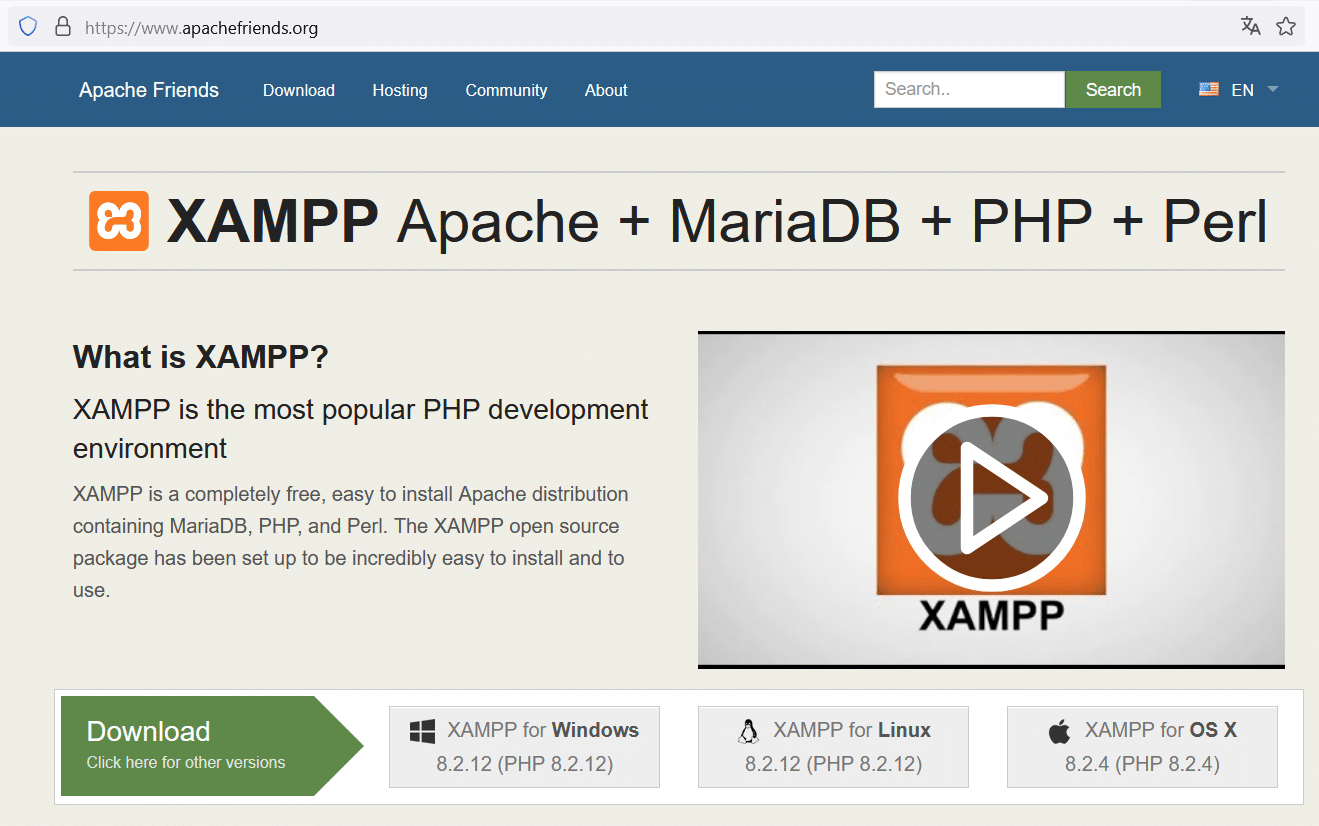This screenshot has width=1319, height=826.
Task: Click Download for other versions banner
Action: [x=212, y=746]
